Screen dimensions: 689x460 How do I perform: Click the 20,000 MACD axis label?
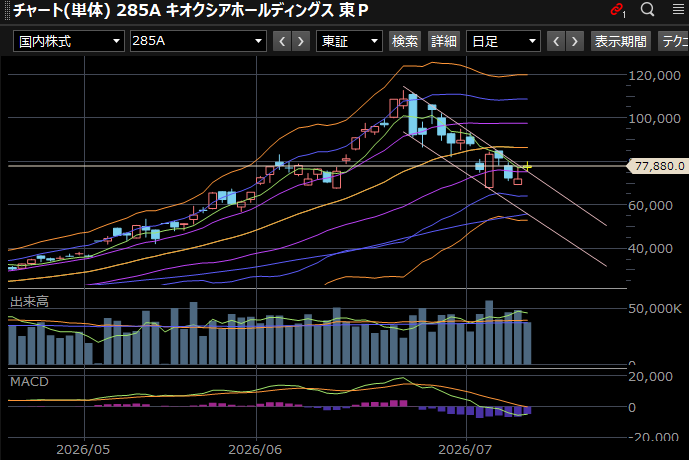coord(650,377)
